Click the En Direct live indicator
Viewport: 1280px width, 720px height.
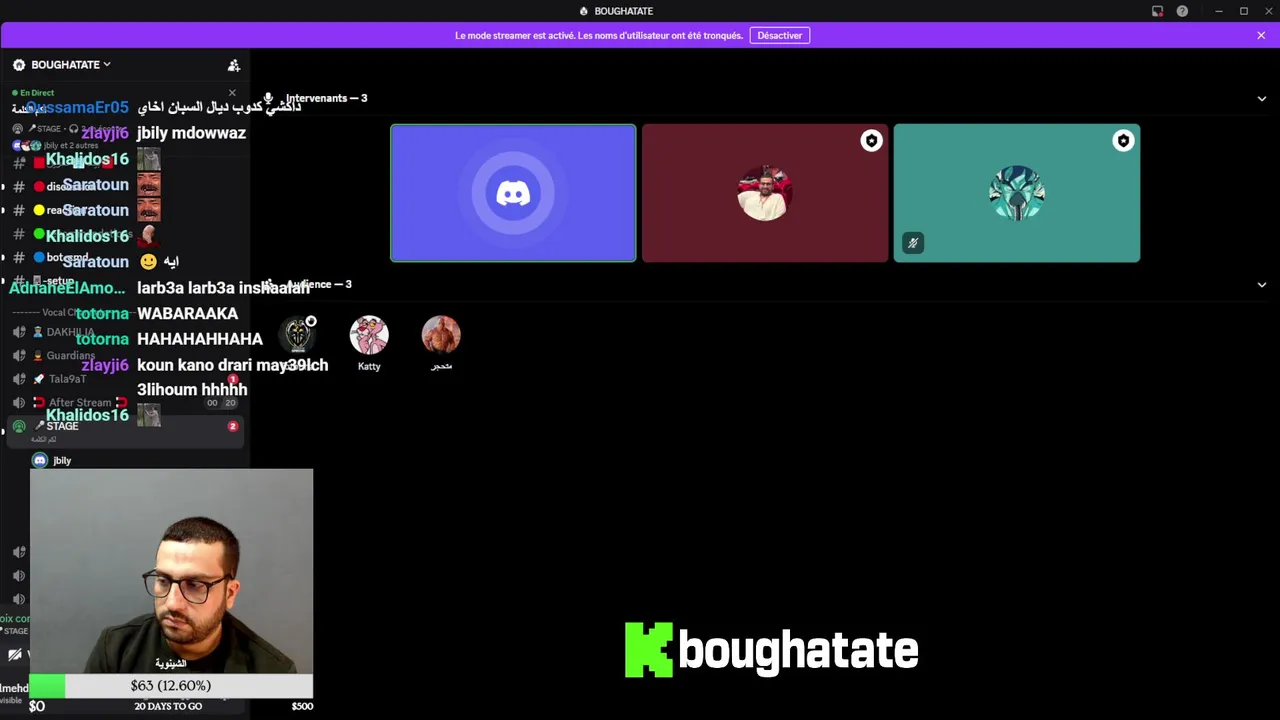coord(33,93)
